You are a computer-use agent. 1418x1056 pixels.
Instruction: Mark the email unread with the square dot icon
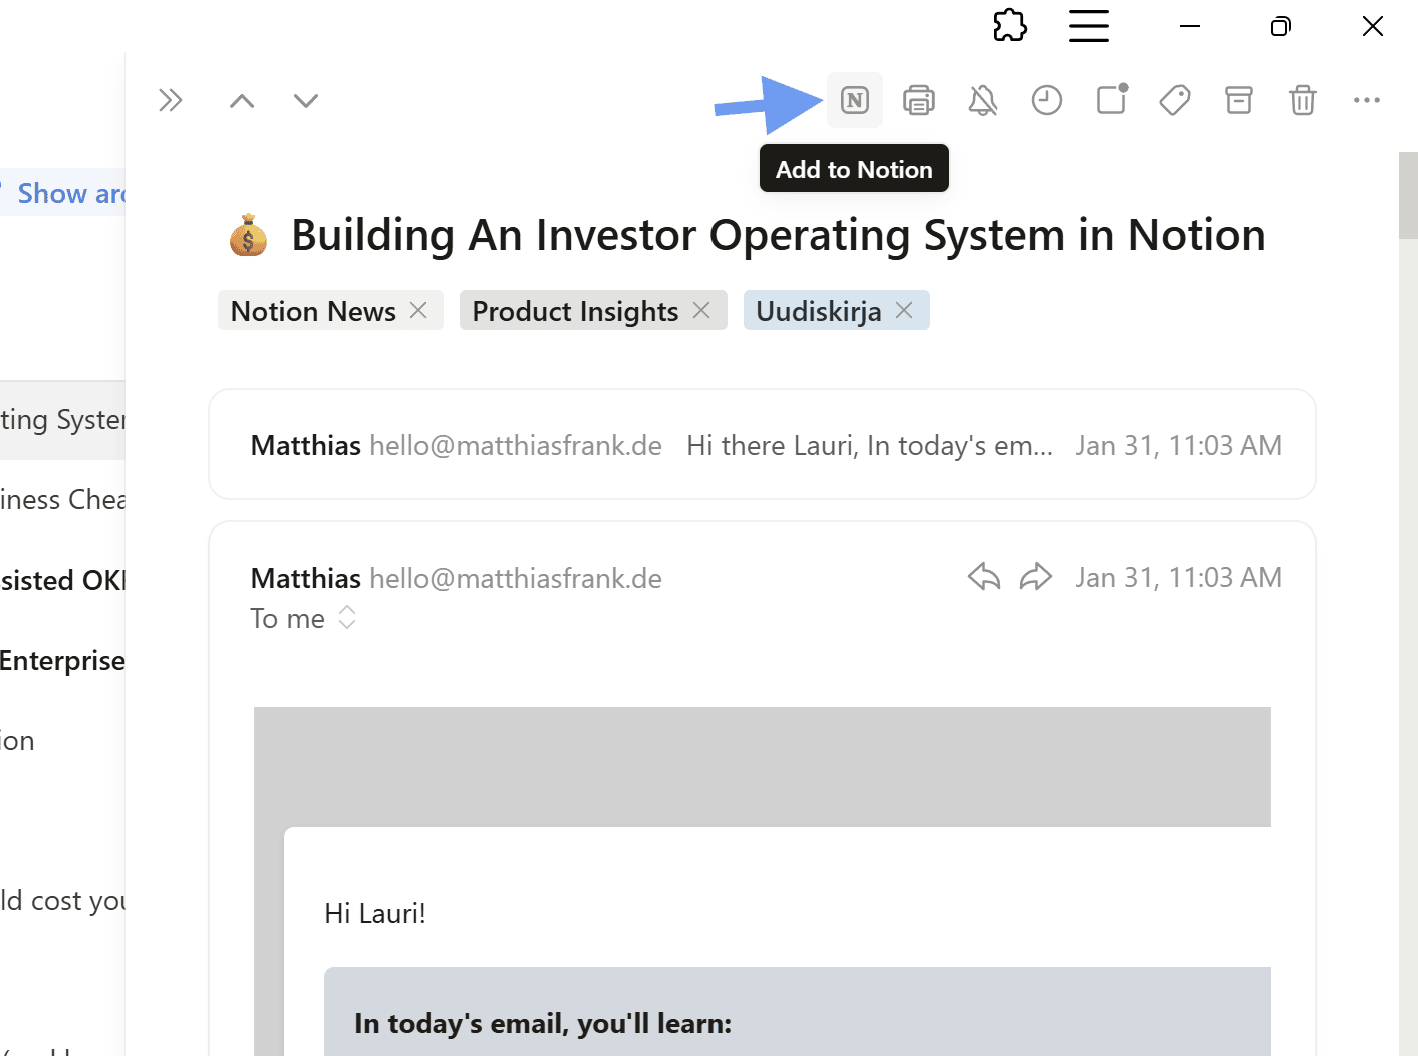point(1111,100)
